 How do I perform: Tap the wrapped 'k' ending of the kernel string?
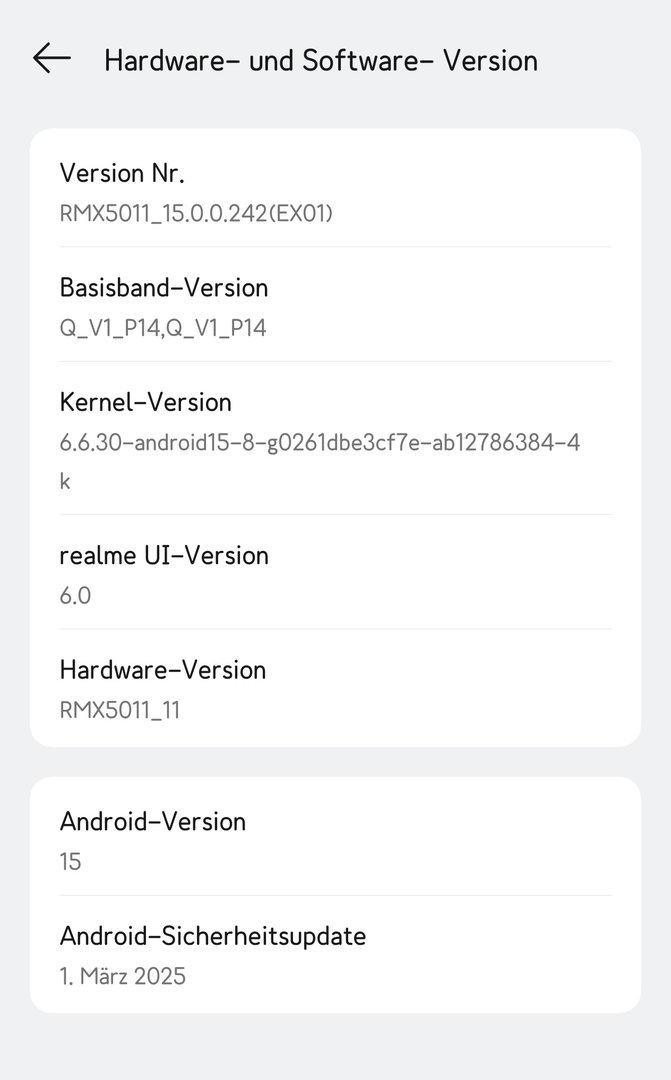point(65,481)
